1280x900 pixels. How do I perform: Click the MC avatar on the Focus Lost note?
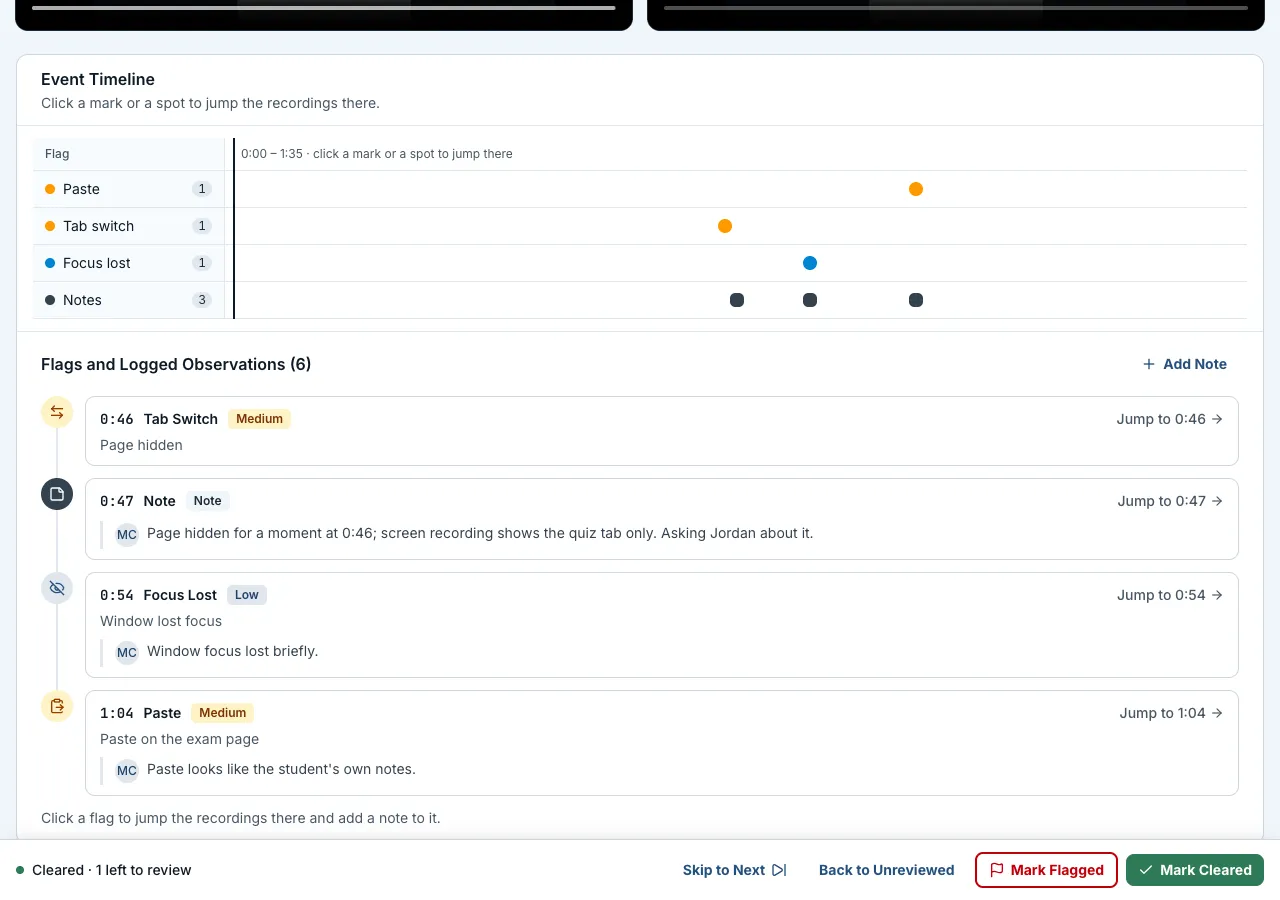pyautogui.click(x=127, y=652)
